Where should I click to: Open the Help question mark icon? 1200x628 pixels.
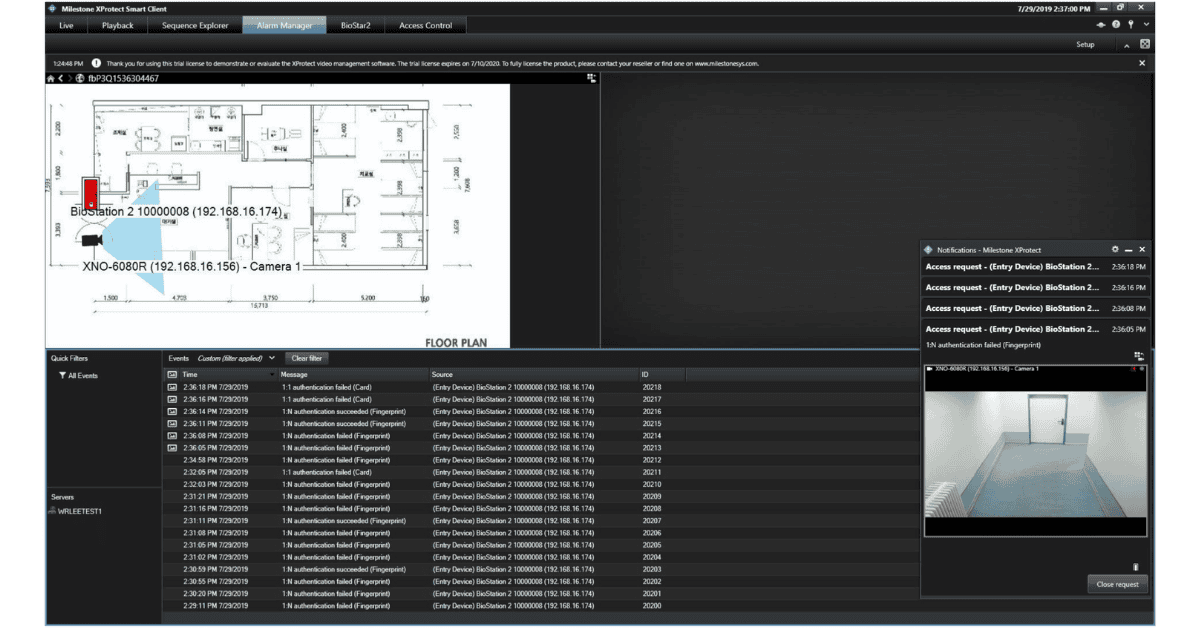tap(1115, 25)
